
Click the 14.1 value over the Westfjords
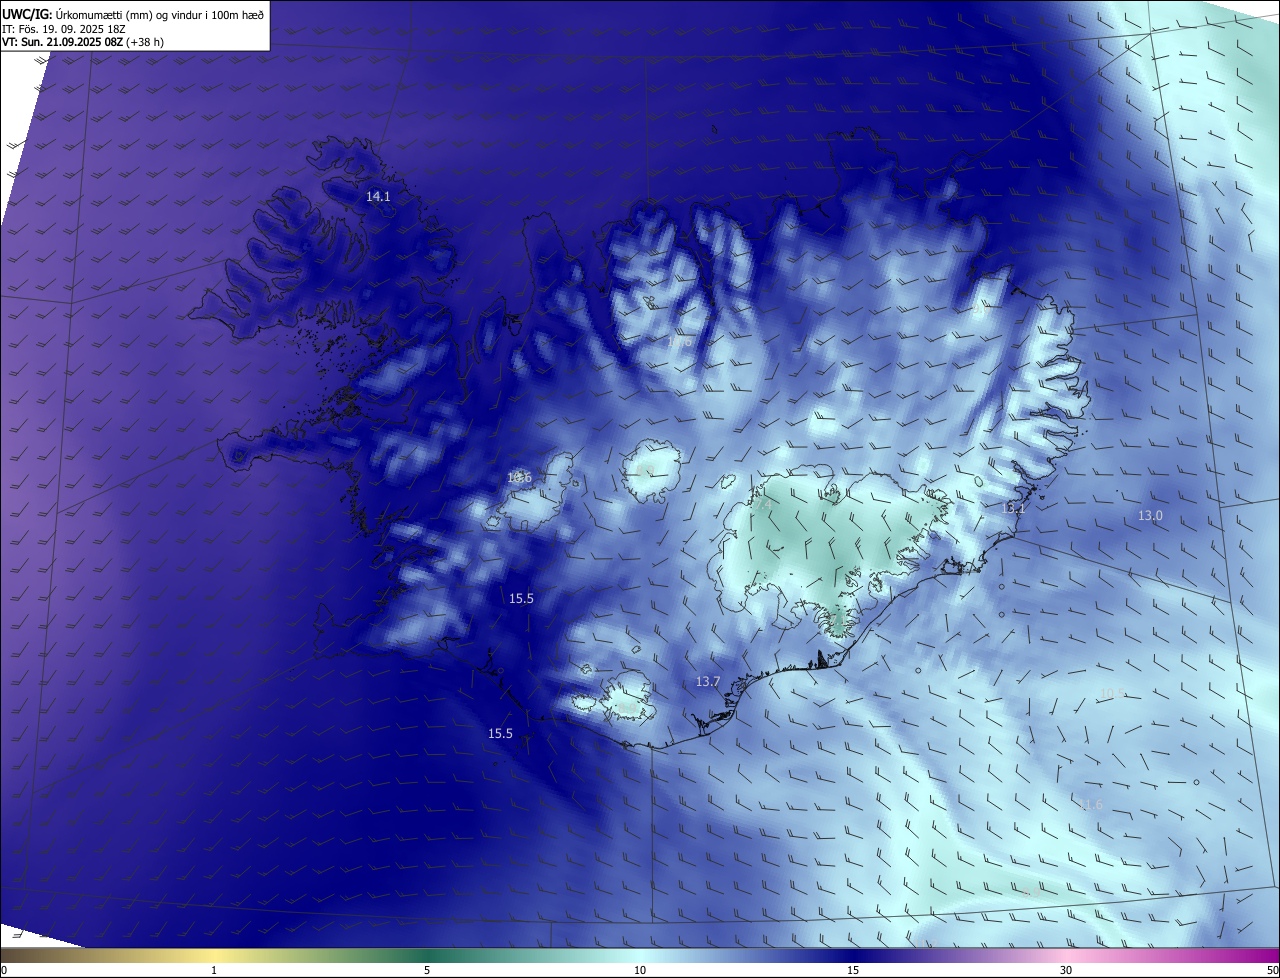[378, 197]
